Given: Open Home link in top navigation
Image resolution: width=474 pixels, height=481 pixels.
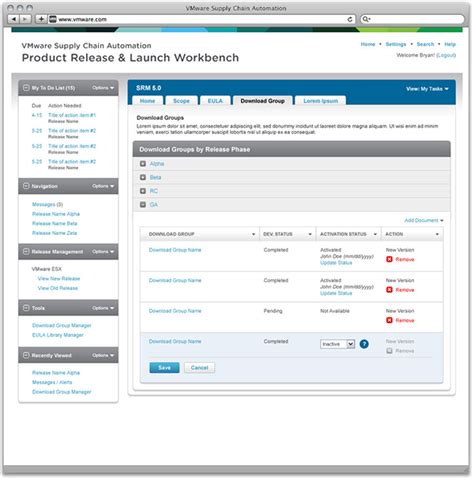Looking at the screenshot, I should [368, 44].
